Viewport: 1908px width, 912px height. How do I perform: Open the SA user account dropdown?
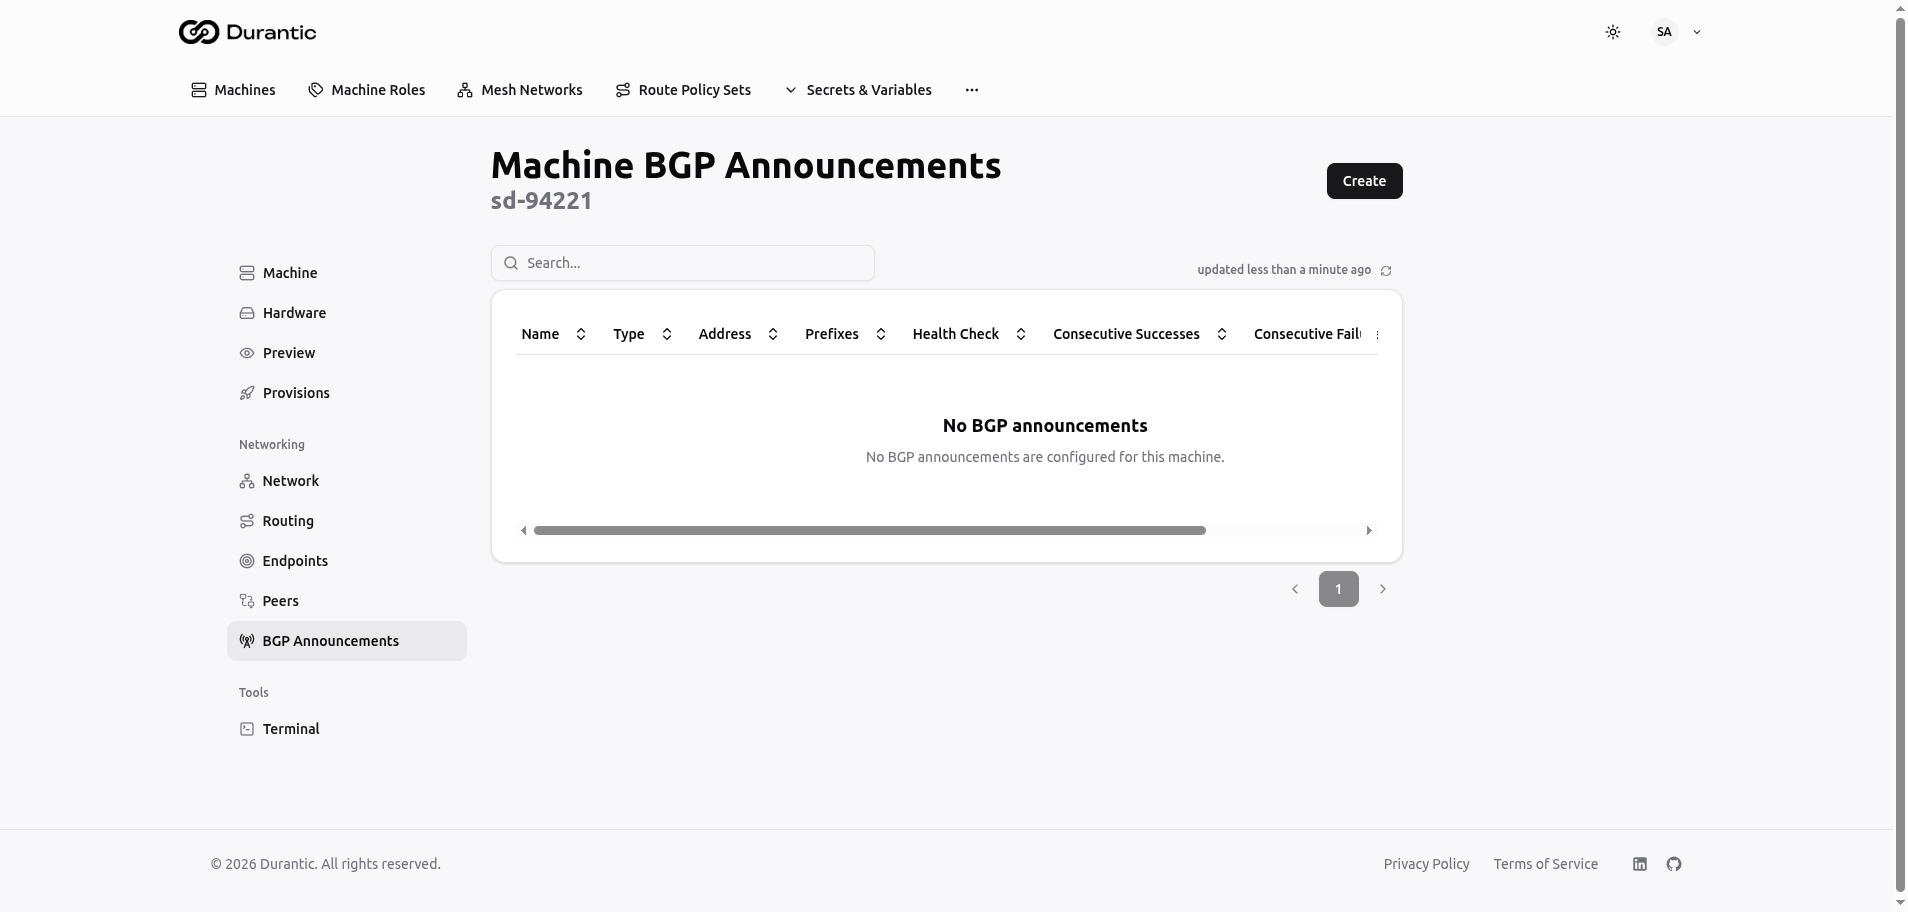(1676, 32)
